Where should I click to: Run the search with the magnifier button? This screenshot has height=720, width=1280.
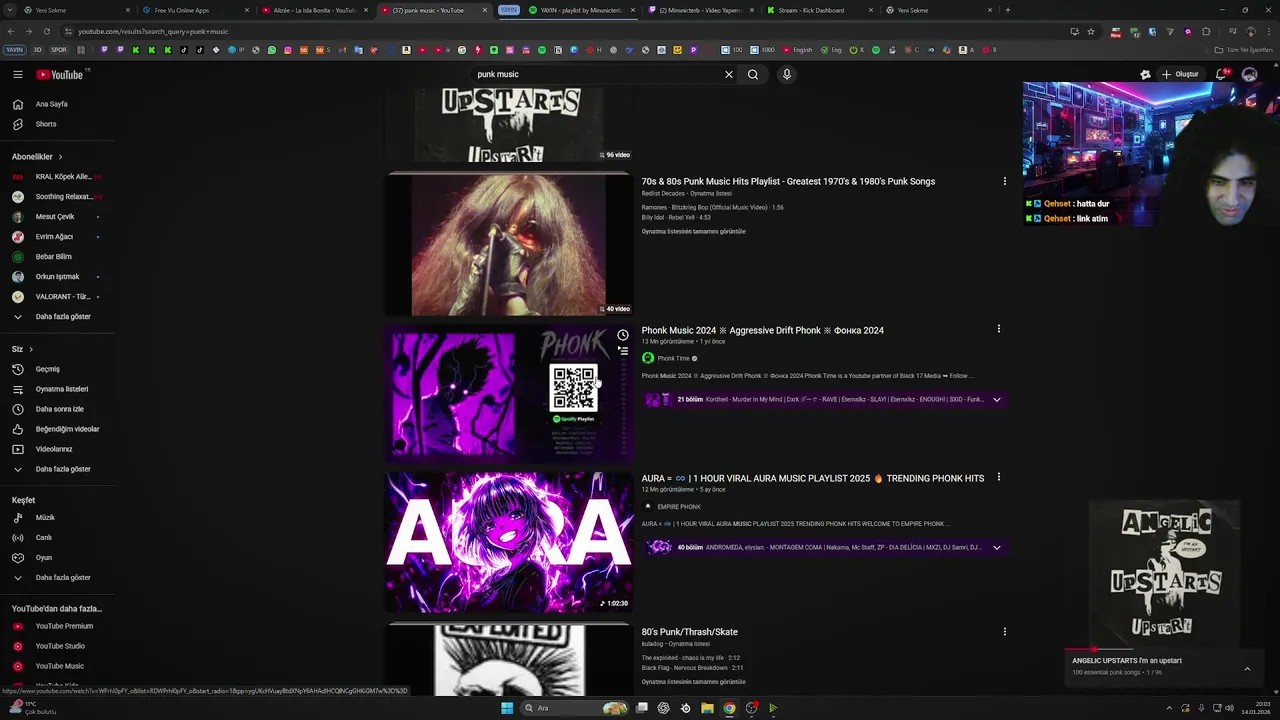(x=753, y=74)
